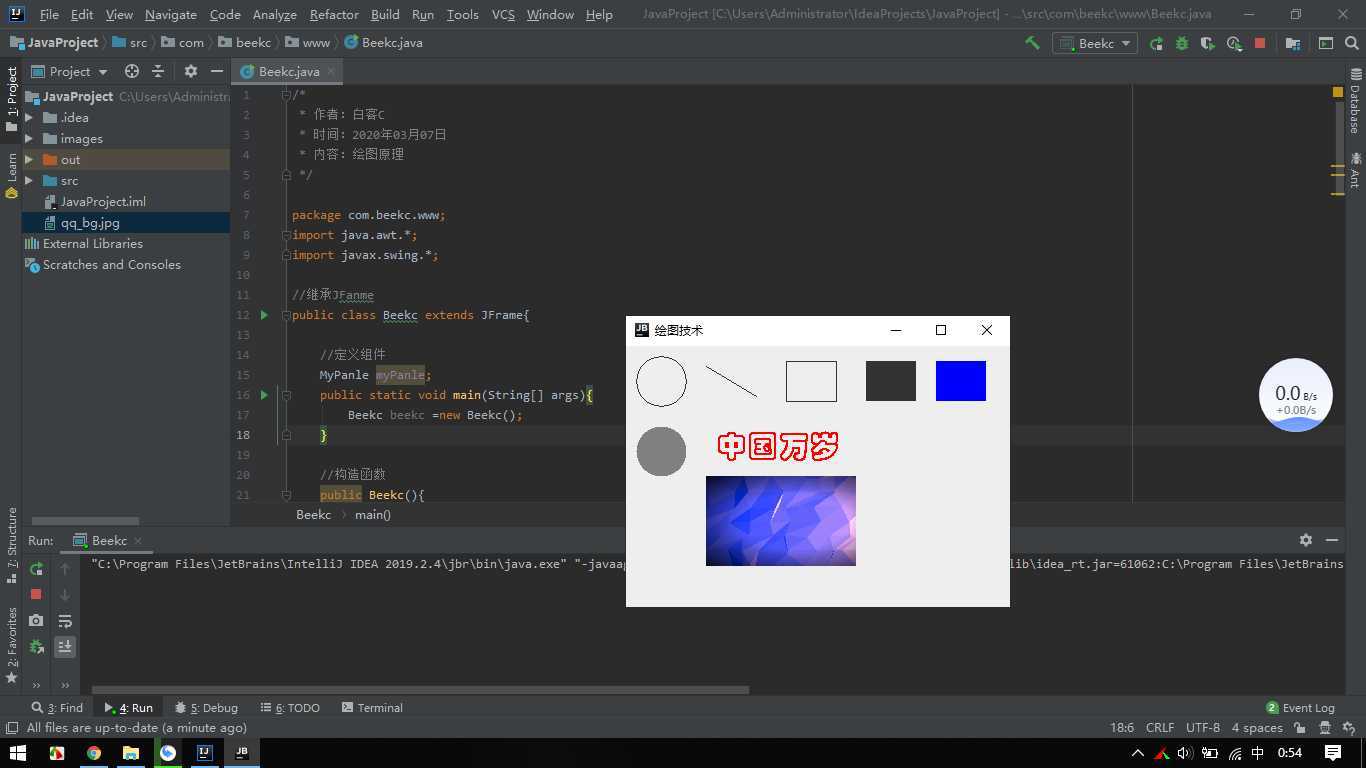Open the 3: Find tool tab
Viewport: 1366px width, 768px height.
tap(57, 707)
